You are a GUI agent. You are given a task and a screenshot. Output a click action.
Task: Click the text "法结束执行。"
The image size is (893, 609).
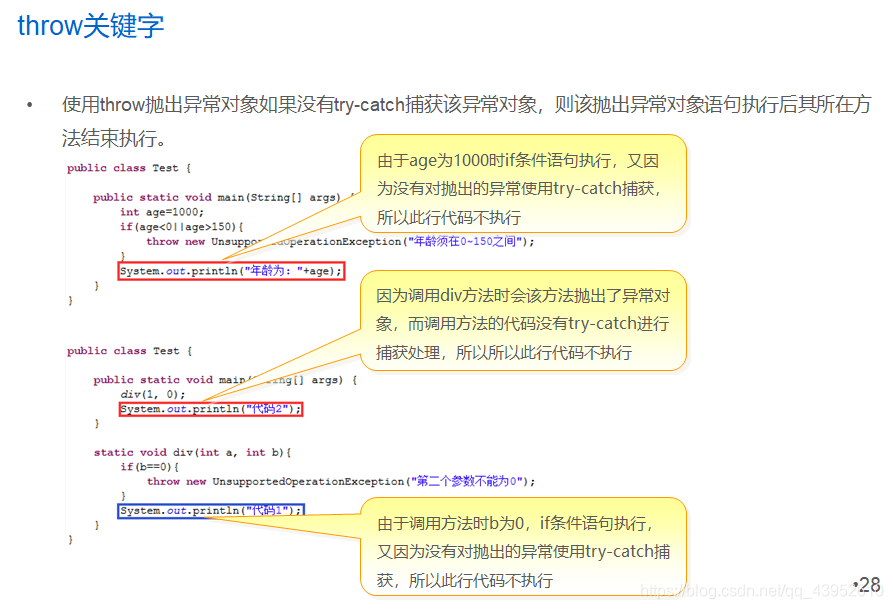(114, 138)
